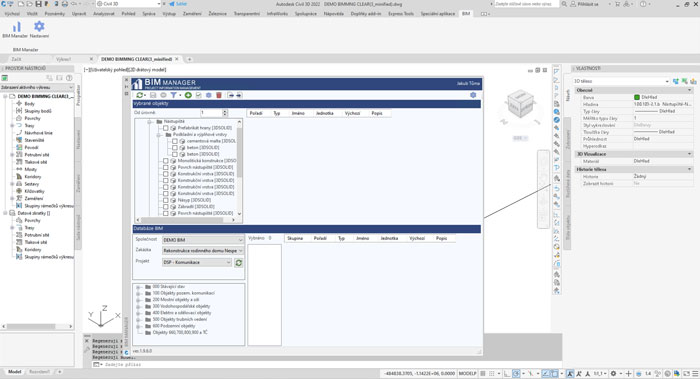This screenshot has height=379, width=700.
Task: Click the help icon in Prostor nástrojů panel
Action: tap(69, 78)
